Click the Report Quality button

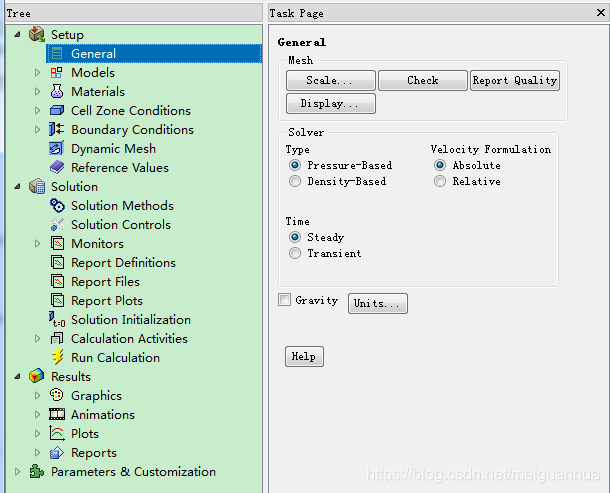point(514,81)
